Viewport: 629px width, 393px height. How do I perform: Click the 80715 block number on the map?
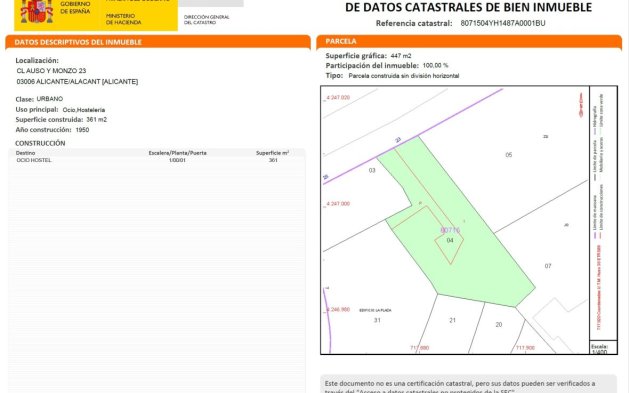coord(450,230)
